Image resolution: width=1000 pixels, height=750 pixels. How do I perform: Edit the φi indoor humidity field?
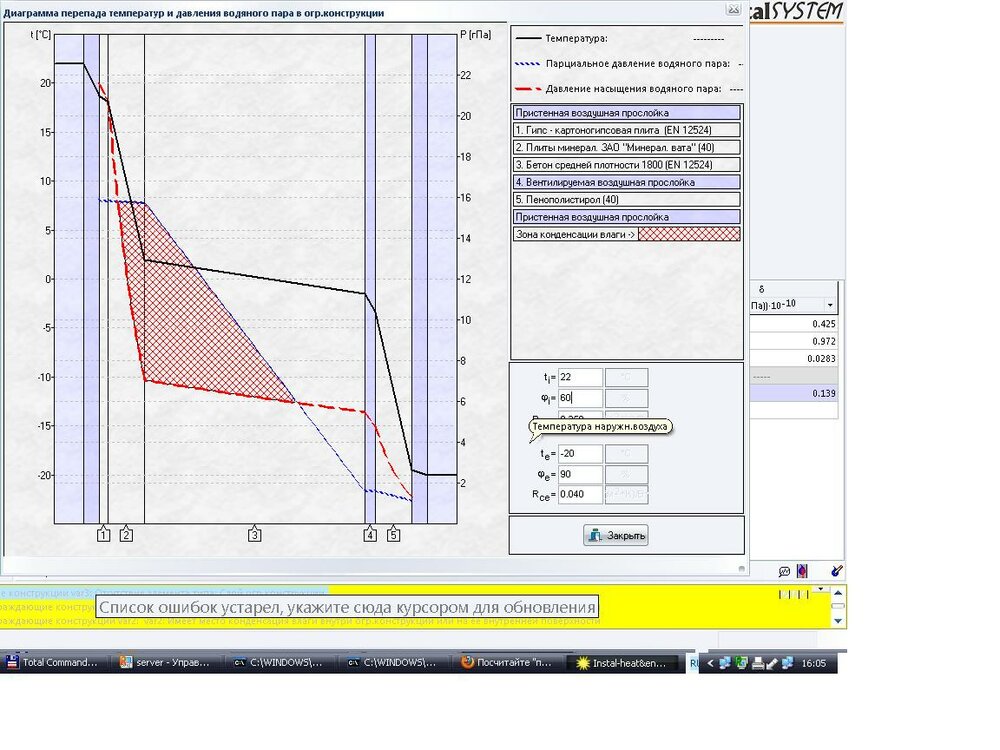tap(580, 398)
